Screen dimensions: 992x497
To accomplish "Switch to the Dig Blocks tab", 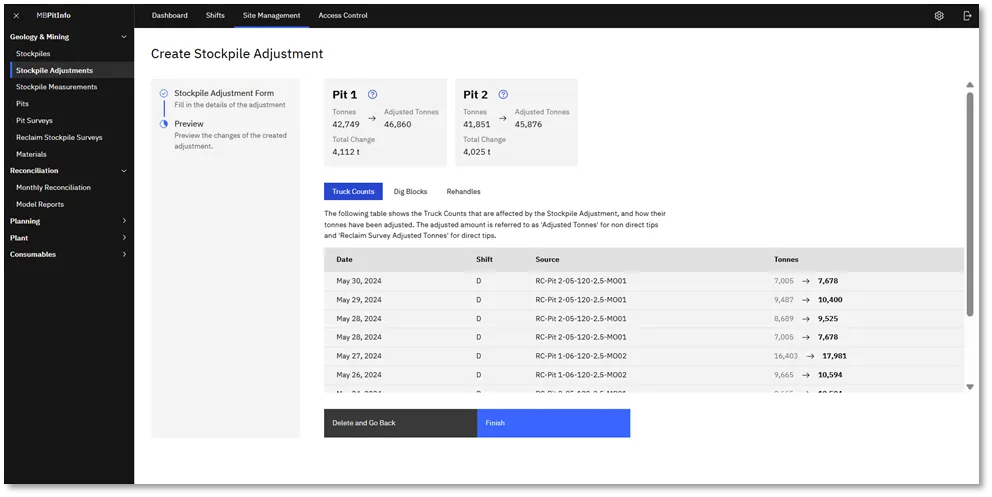I will (x=411, y=192).
